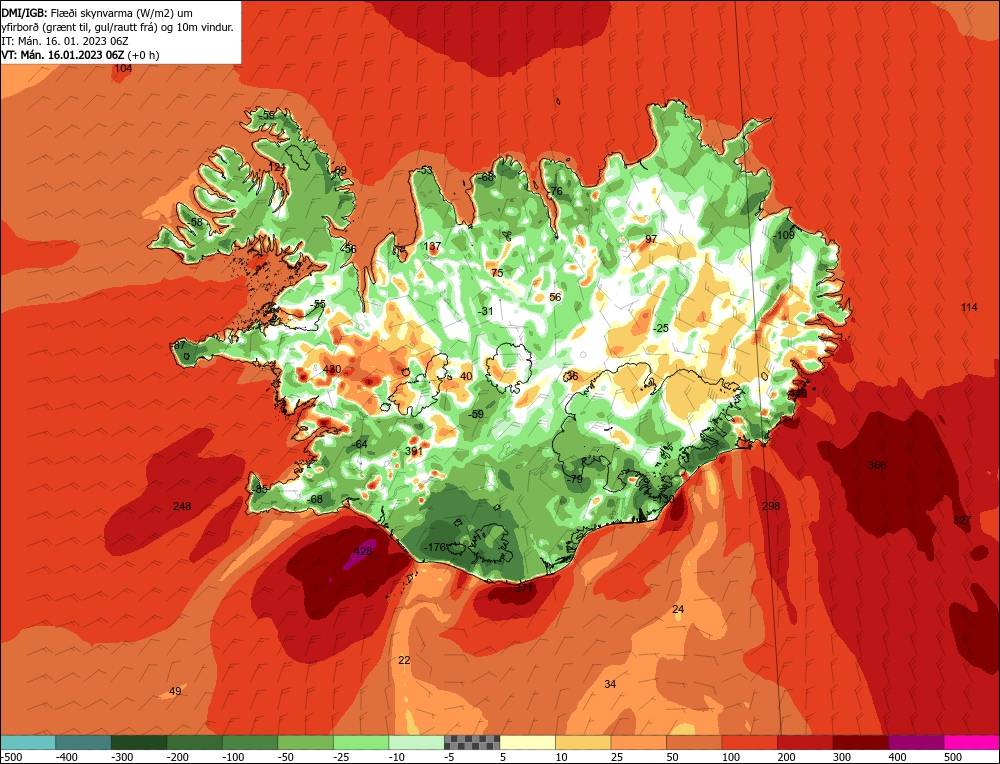The width and height of the screenshot is (1000, 764).
Task: Click the '-500' legend label
Action: (11, 758)
